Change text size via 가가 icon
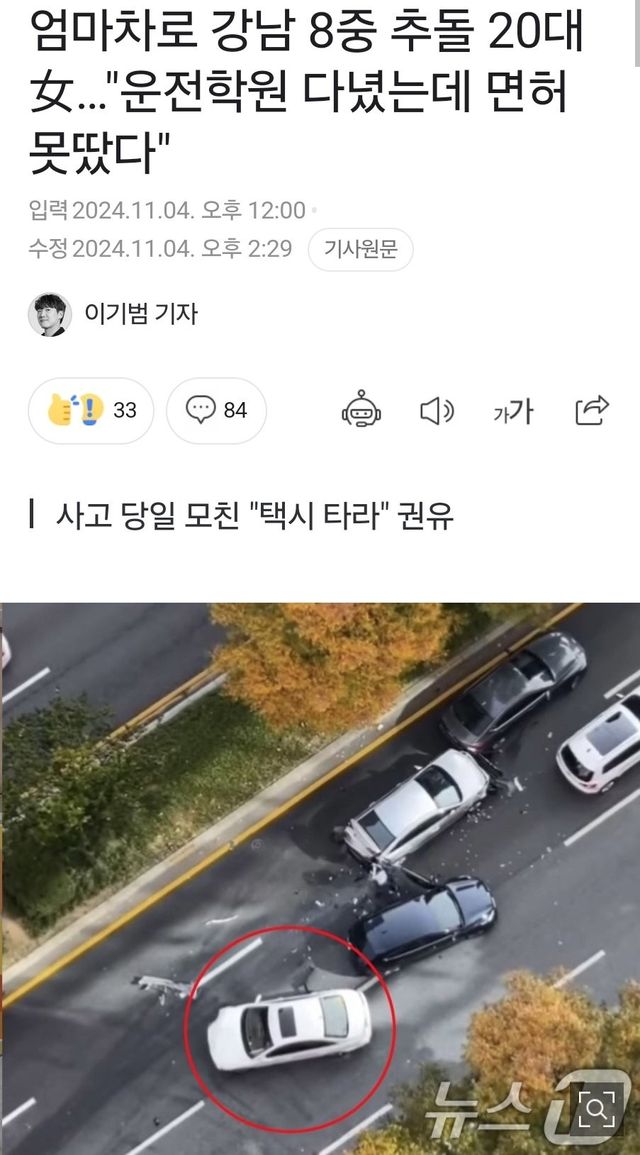 click(513, 411)
